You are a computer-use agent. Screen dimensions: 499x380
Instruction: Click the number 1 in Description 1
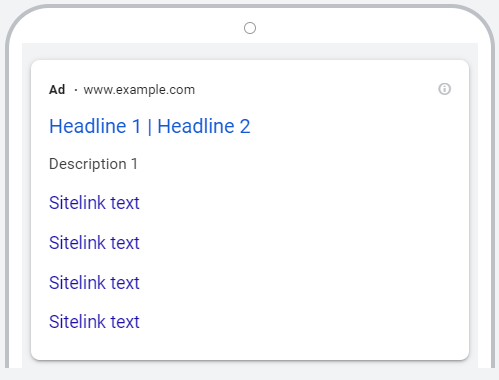pos(134,164)
